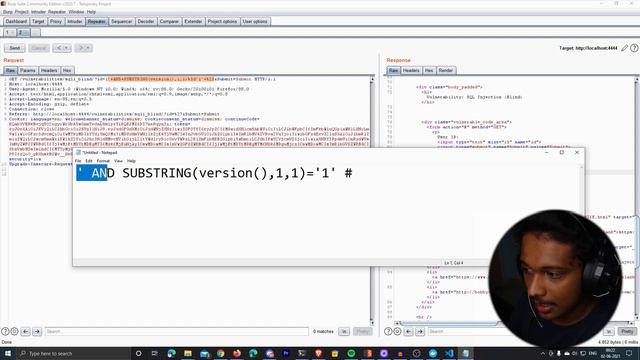Open the Target tab
The height and width of the screenshot is (360, 640).
(x=38, y=22)
